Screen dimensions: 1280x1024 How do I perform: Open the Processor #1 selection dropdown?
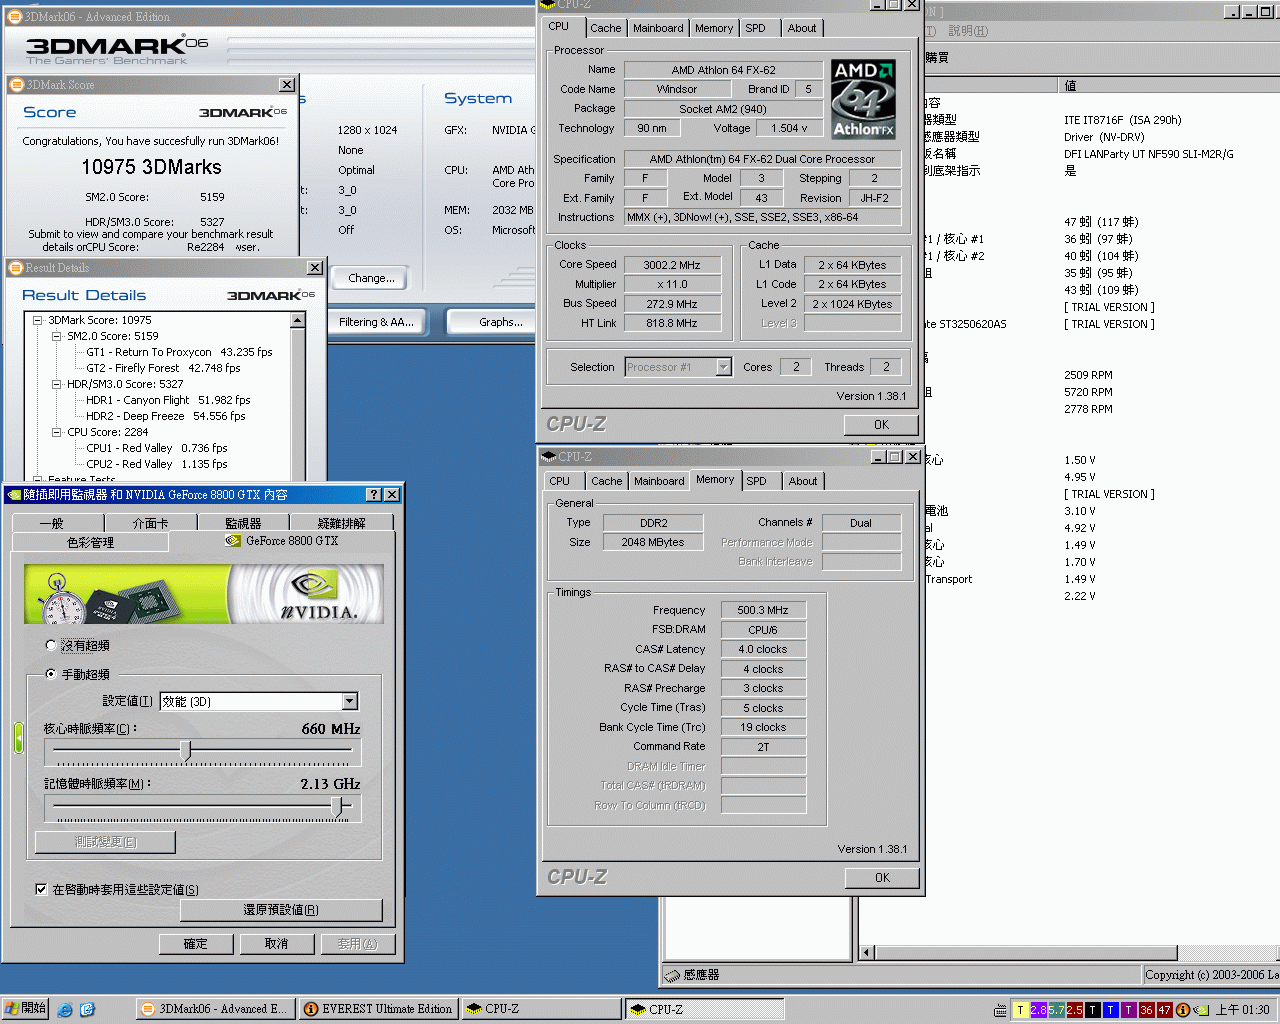723,367
